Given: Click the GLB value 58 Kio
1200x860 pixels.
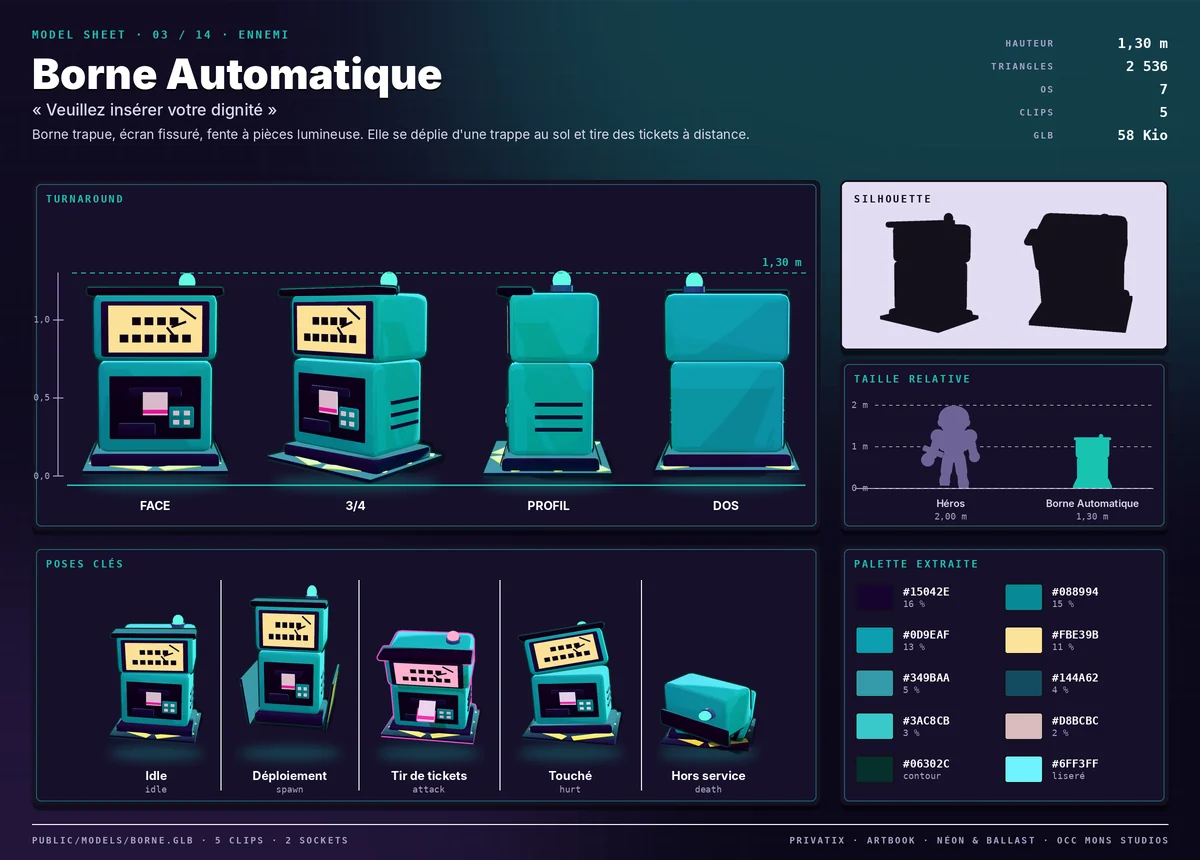Looking at the screenshot, I should coord(1142,135).
